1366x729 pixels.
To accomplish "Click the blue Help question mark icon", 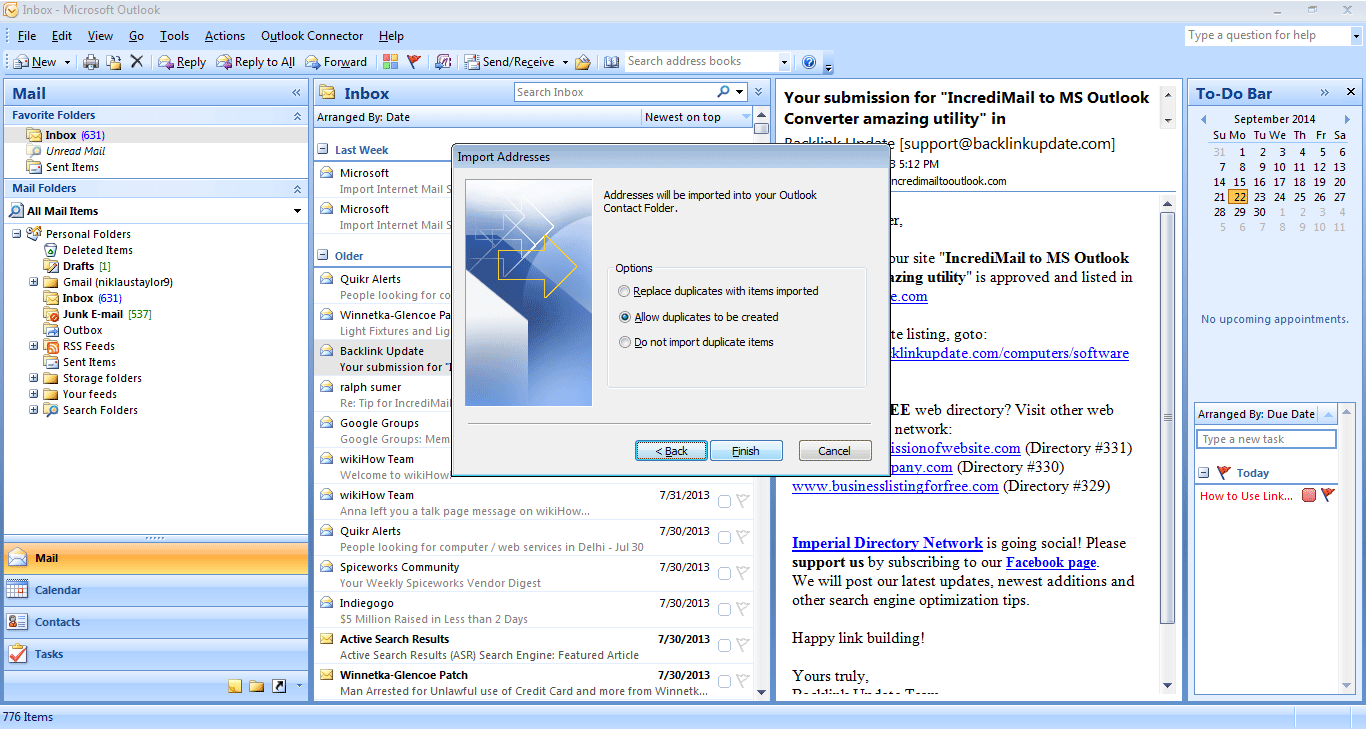I will point(809,62).
